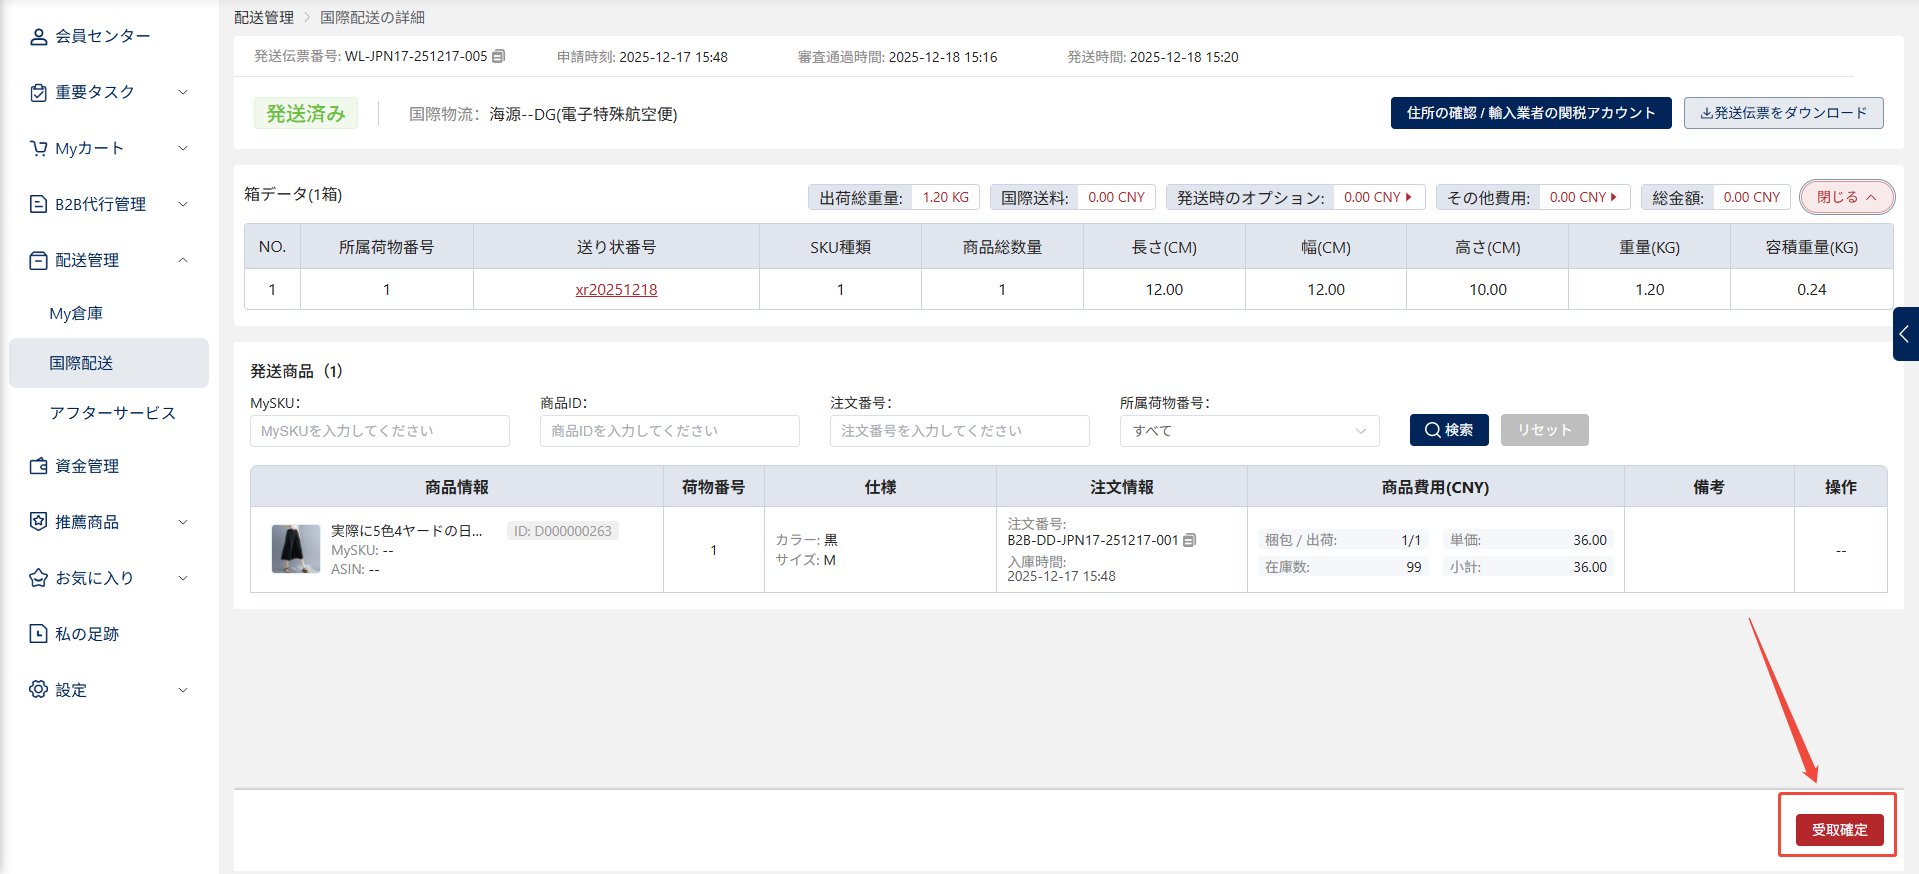Expand the 設定 submenu chevron
1919x874 pixels.
(x=183, y=690)
